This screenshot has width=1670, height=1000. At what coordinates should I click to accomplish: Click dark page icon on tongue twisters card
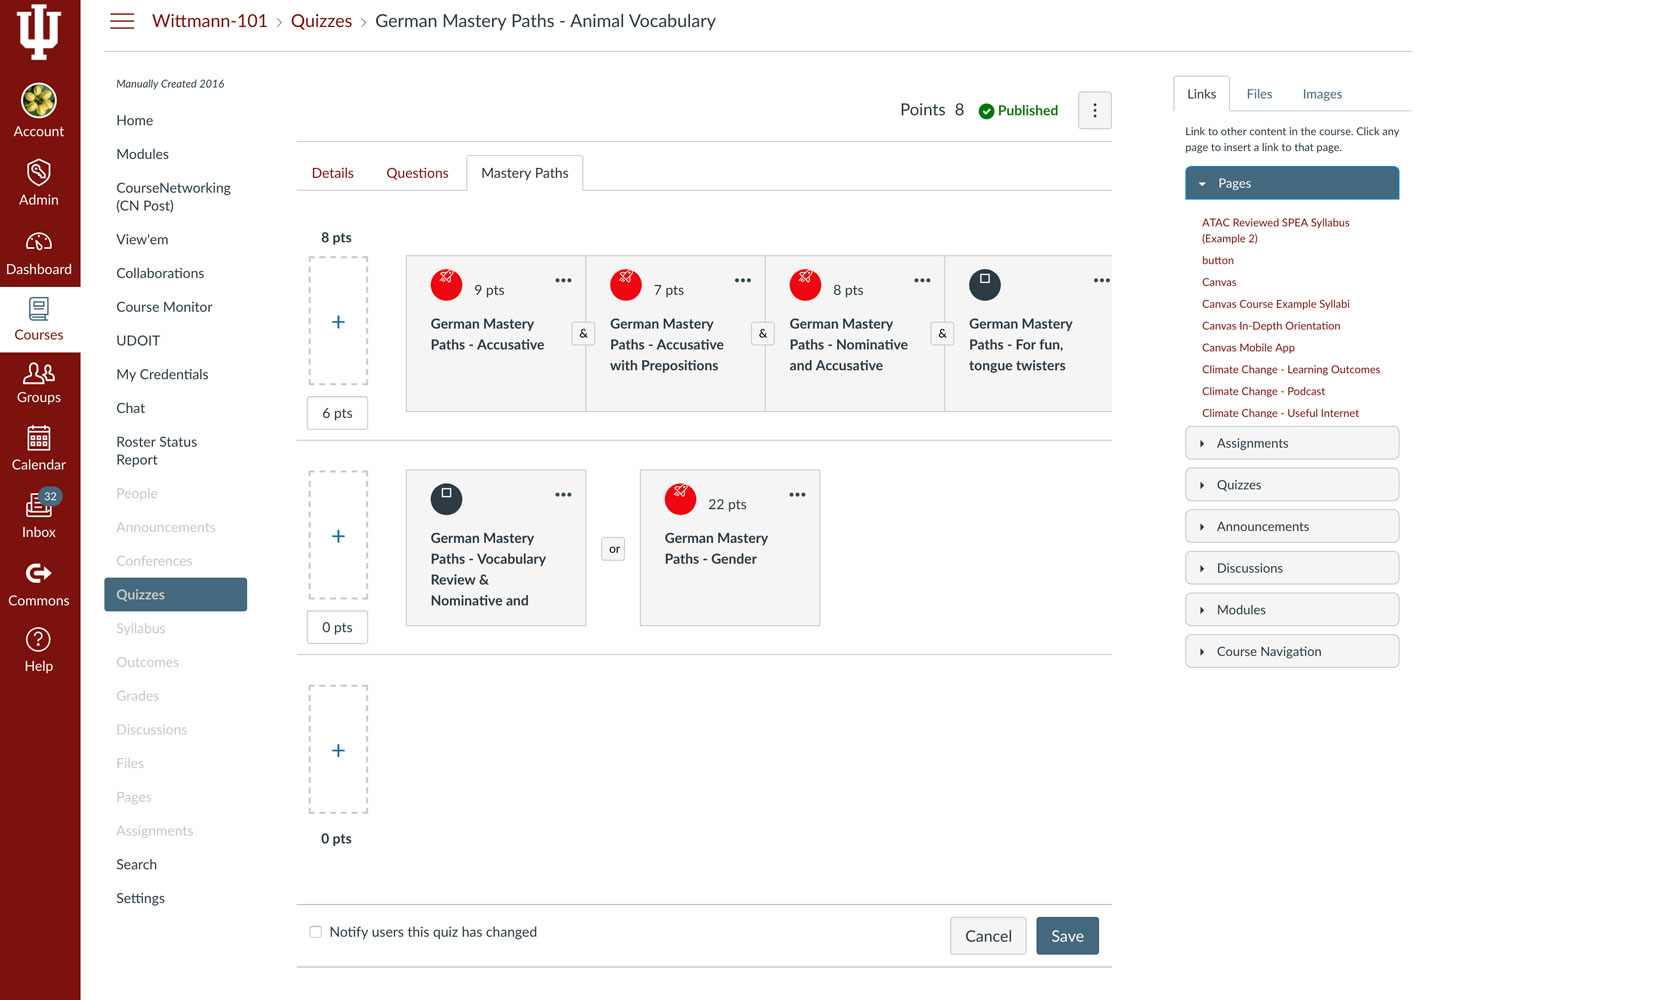985,285
